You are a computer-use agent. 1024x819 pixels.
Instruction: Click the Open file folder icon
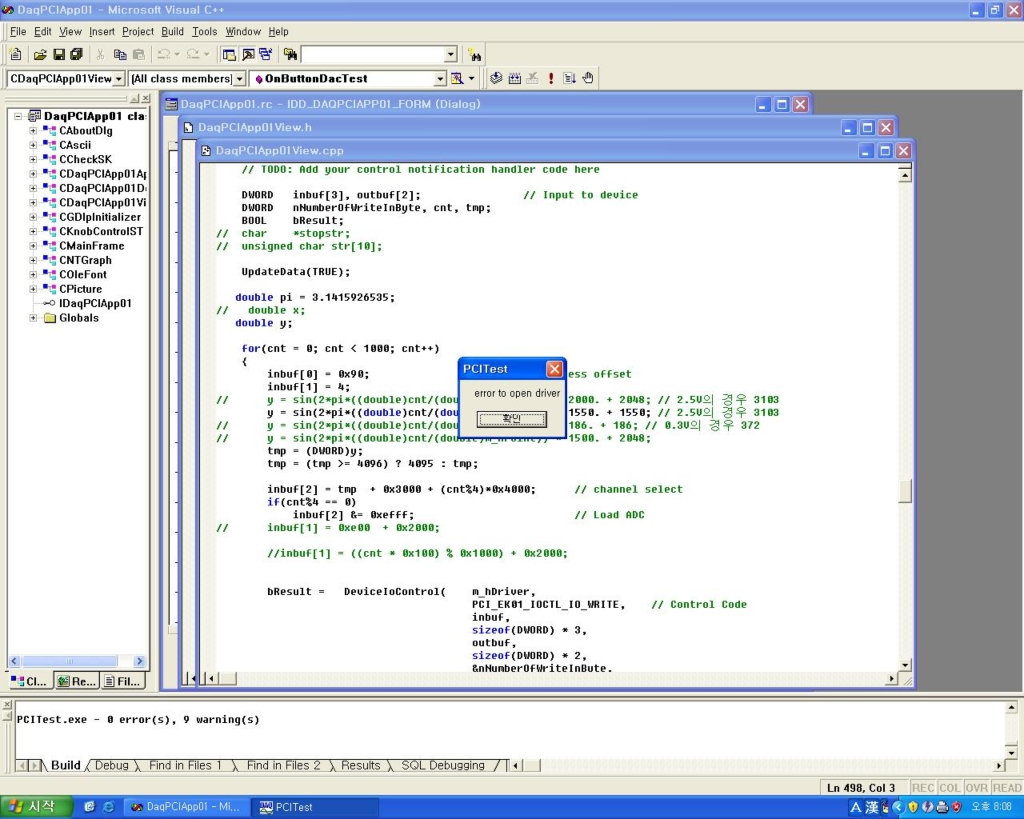pos(40,55)
